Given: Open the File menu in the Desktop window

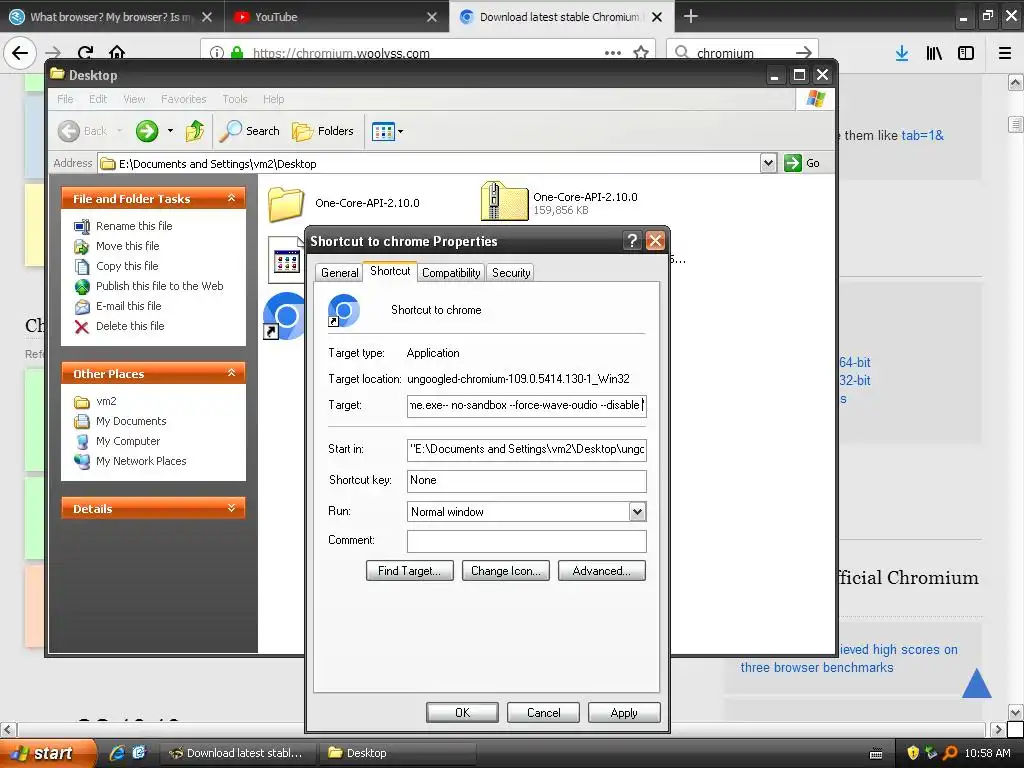Looking at the screenshot, I should tap(65, 99).
